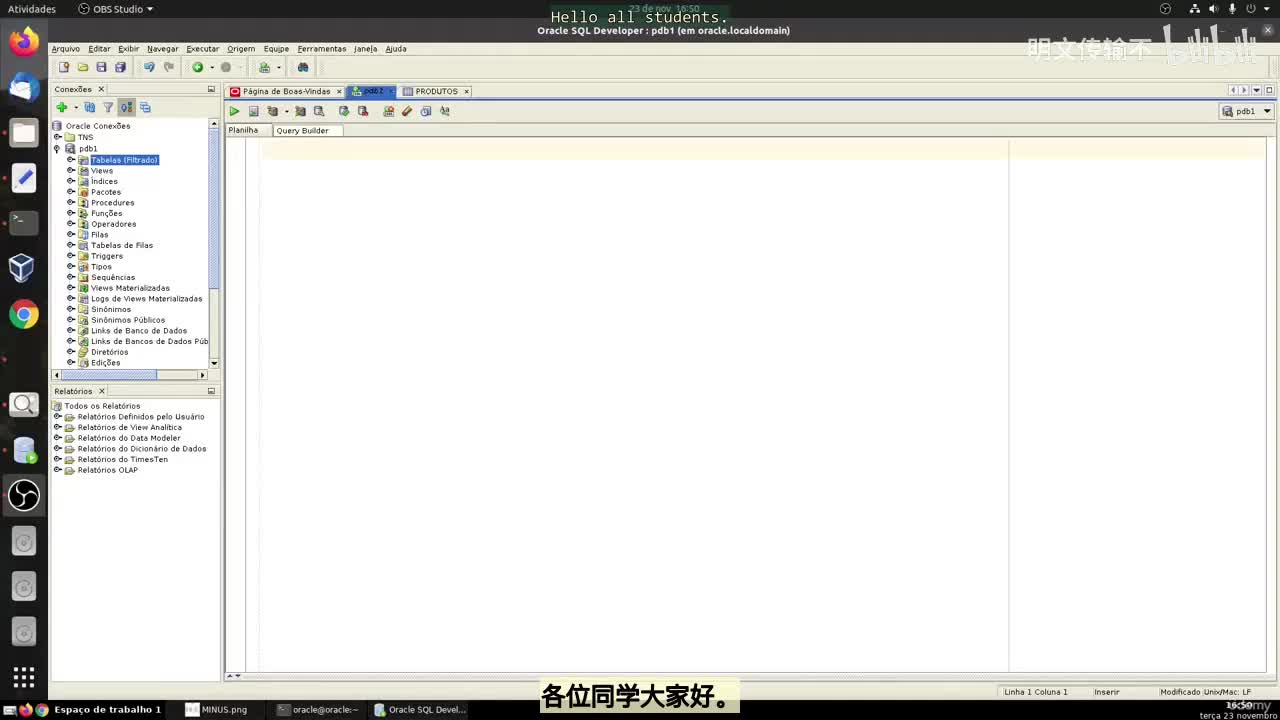Expand the Procedures tree node
This screenshot has width=1280, height=720.
pos(71,203)
